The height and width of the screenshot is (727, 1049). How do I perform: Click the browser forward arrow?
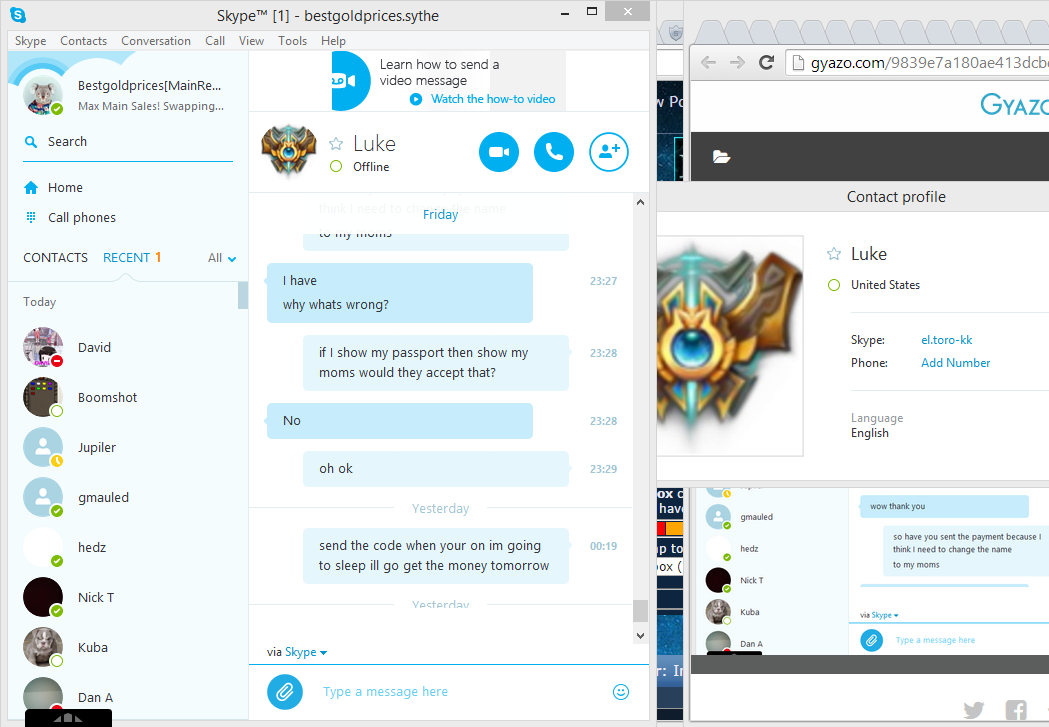click(737, 63)
